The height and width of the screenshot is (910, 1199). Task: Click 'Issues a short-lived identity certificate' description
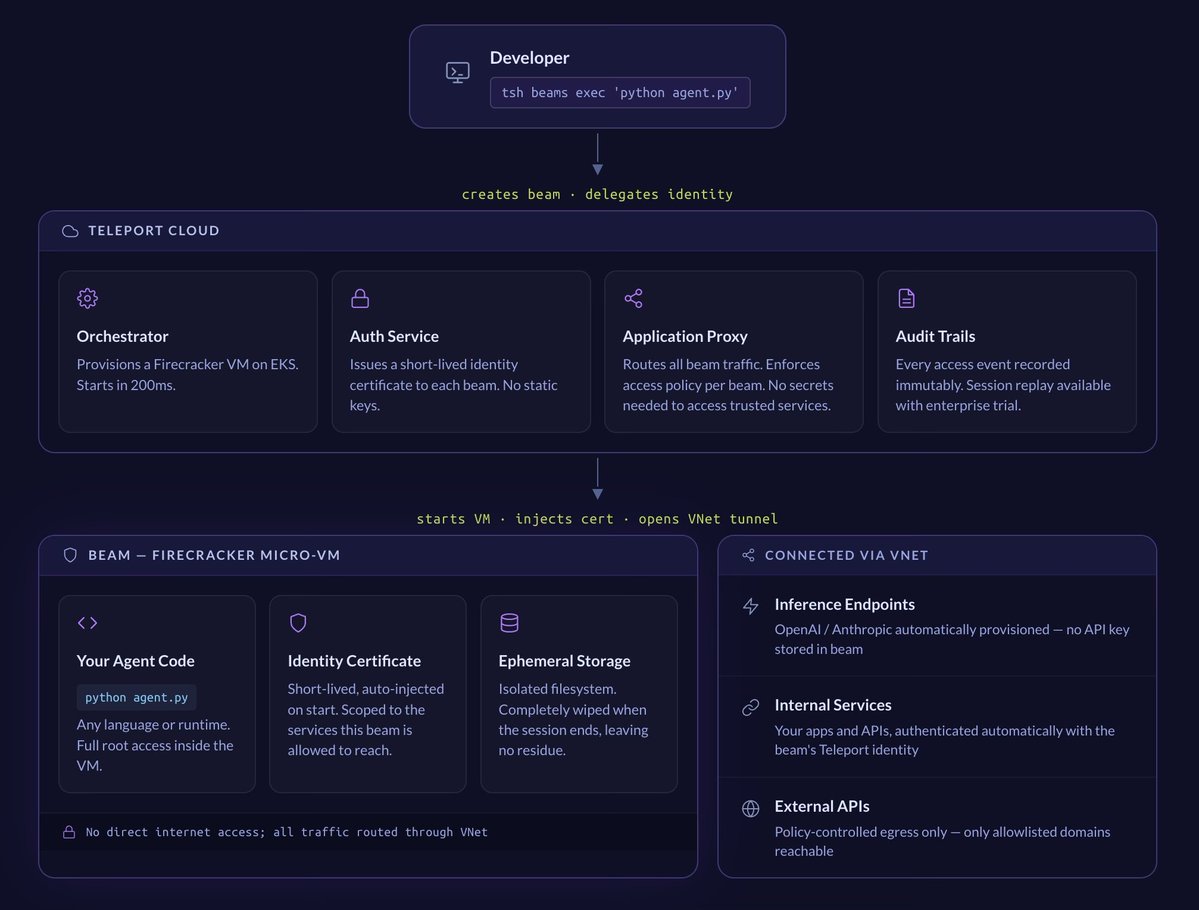pyautogui.click(x=453, y=385)
